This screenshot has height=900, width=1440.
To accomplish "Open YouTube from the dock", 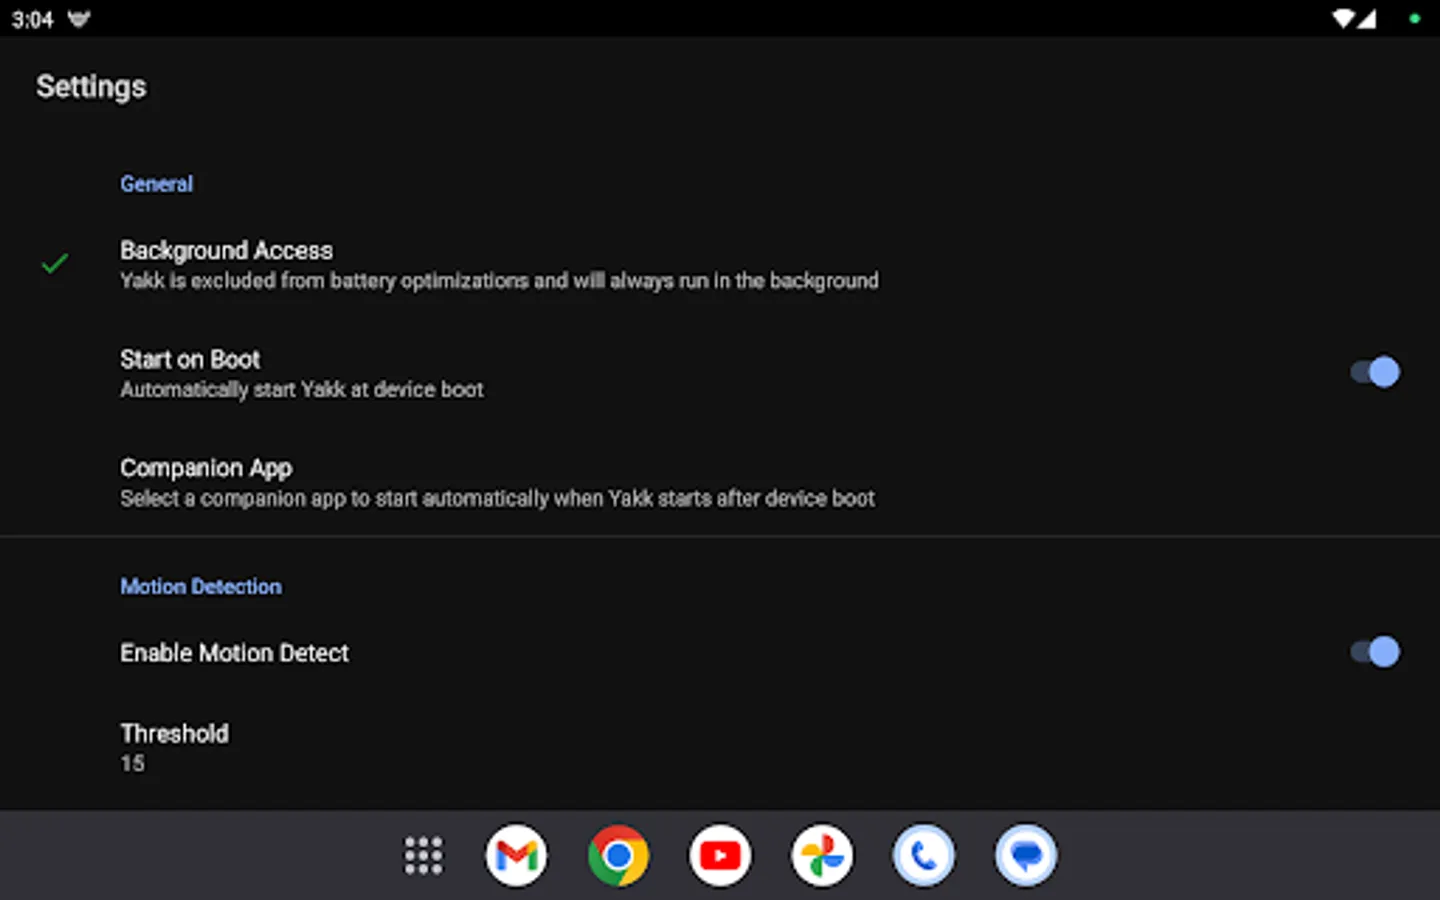I will [x=720, y=855].
